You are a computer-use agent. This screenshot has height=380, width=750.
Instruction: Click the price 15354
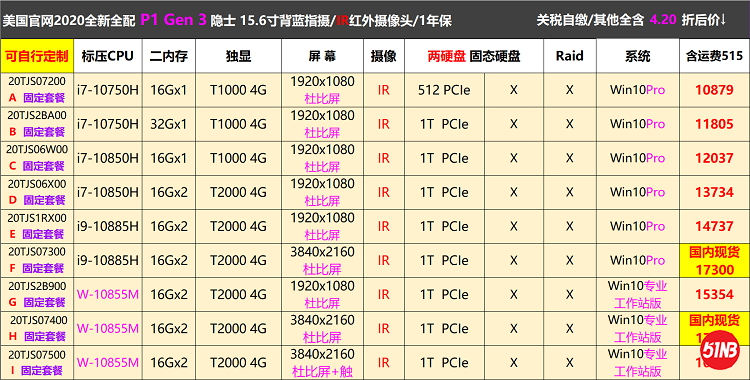tap(714, 295)
